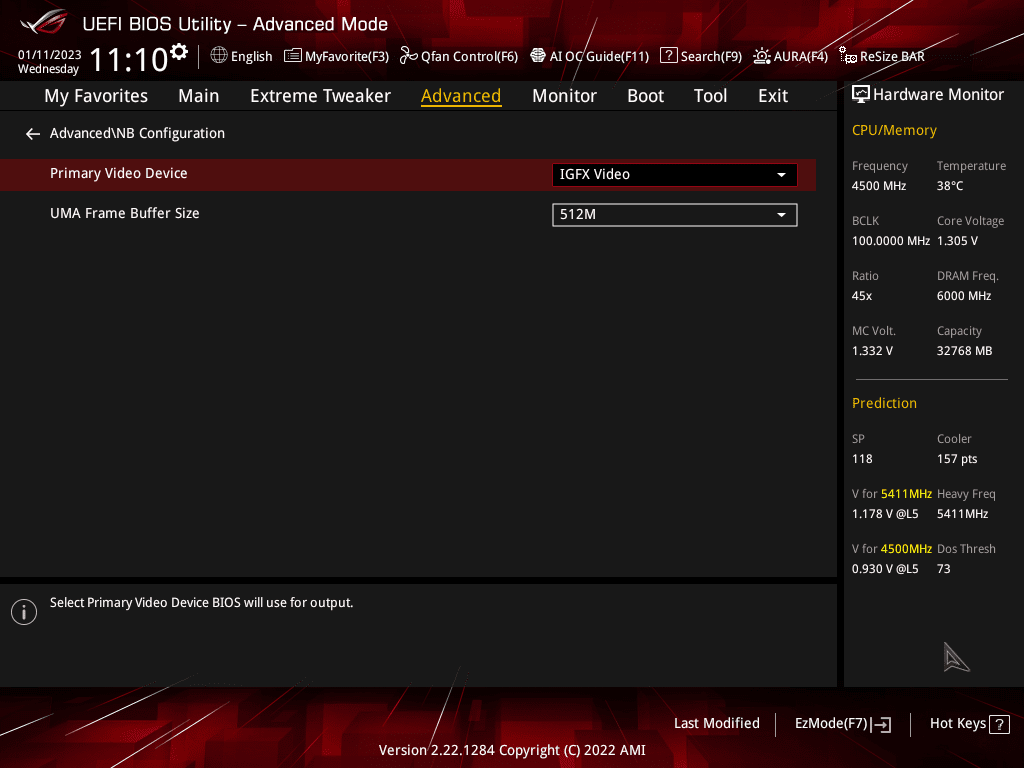Click the AURA(F4) light icon
1024x768 pixels.
761,56
